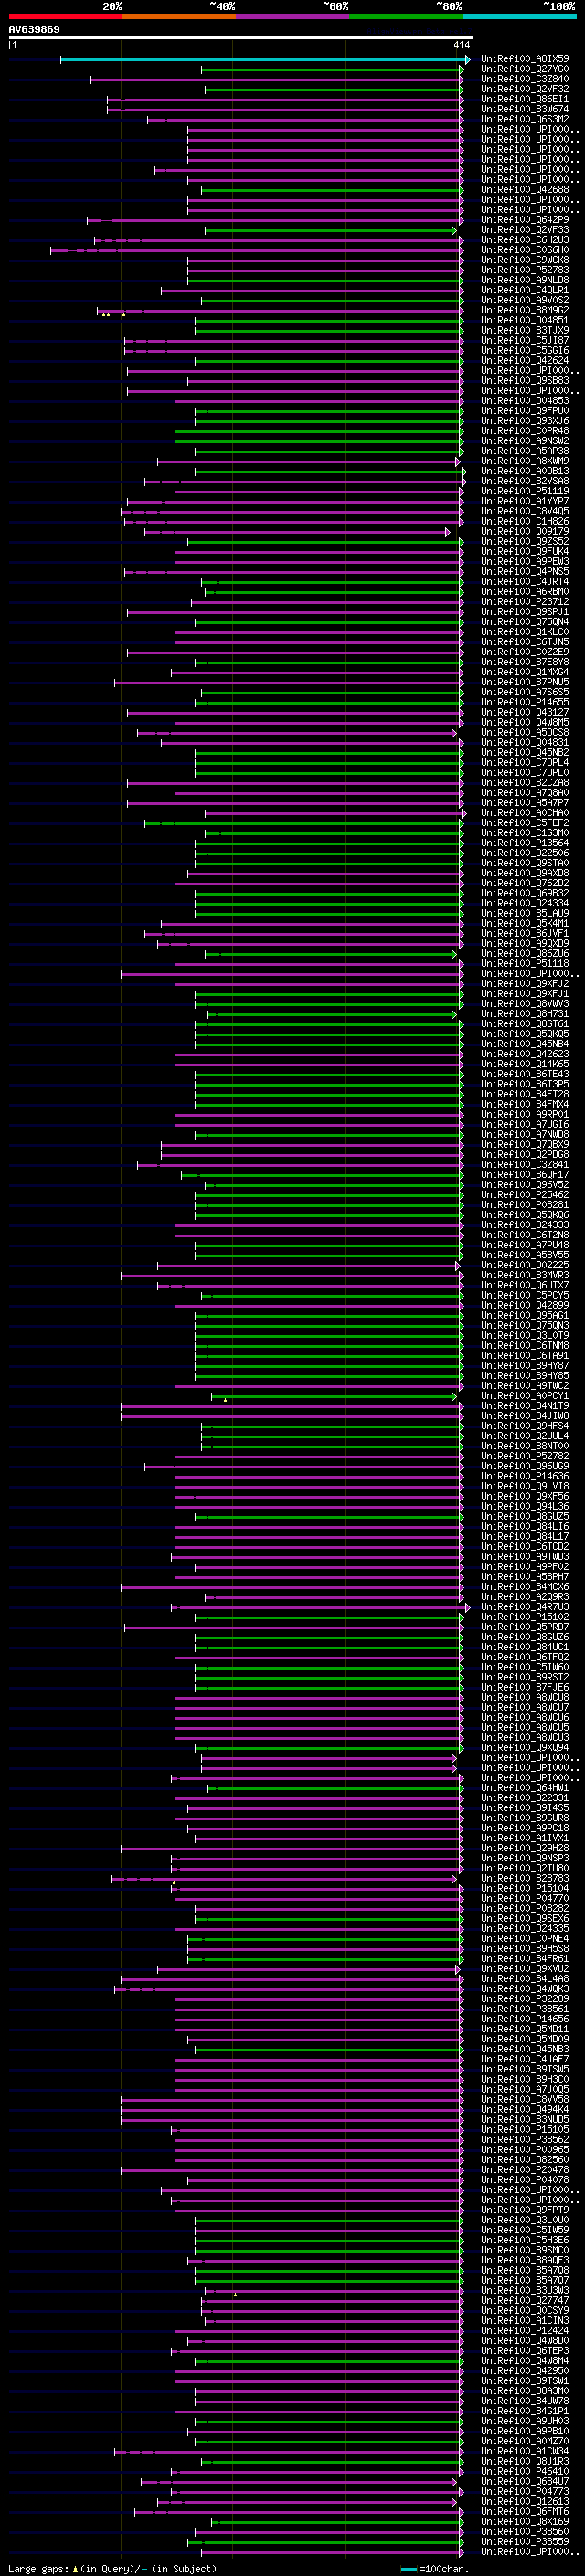Viewport: 585px width, 2576px height.
Task: Select hit UniRef100_B6QF17
Action: (525, 1174)
